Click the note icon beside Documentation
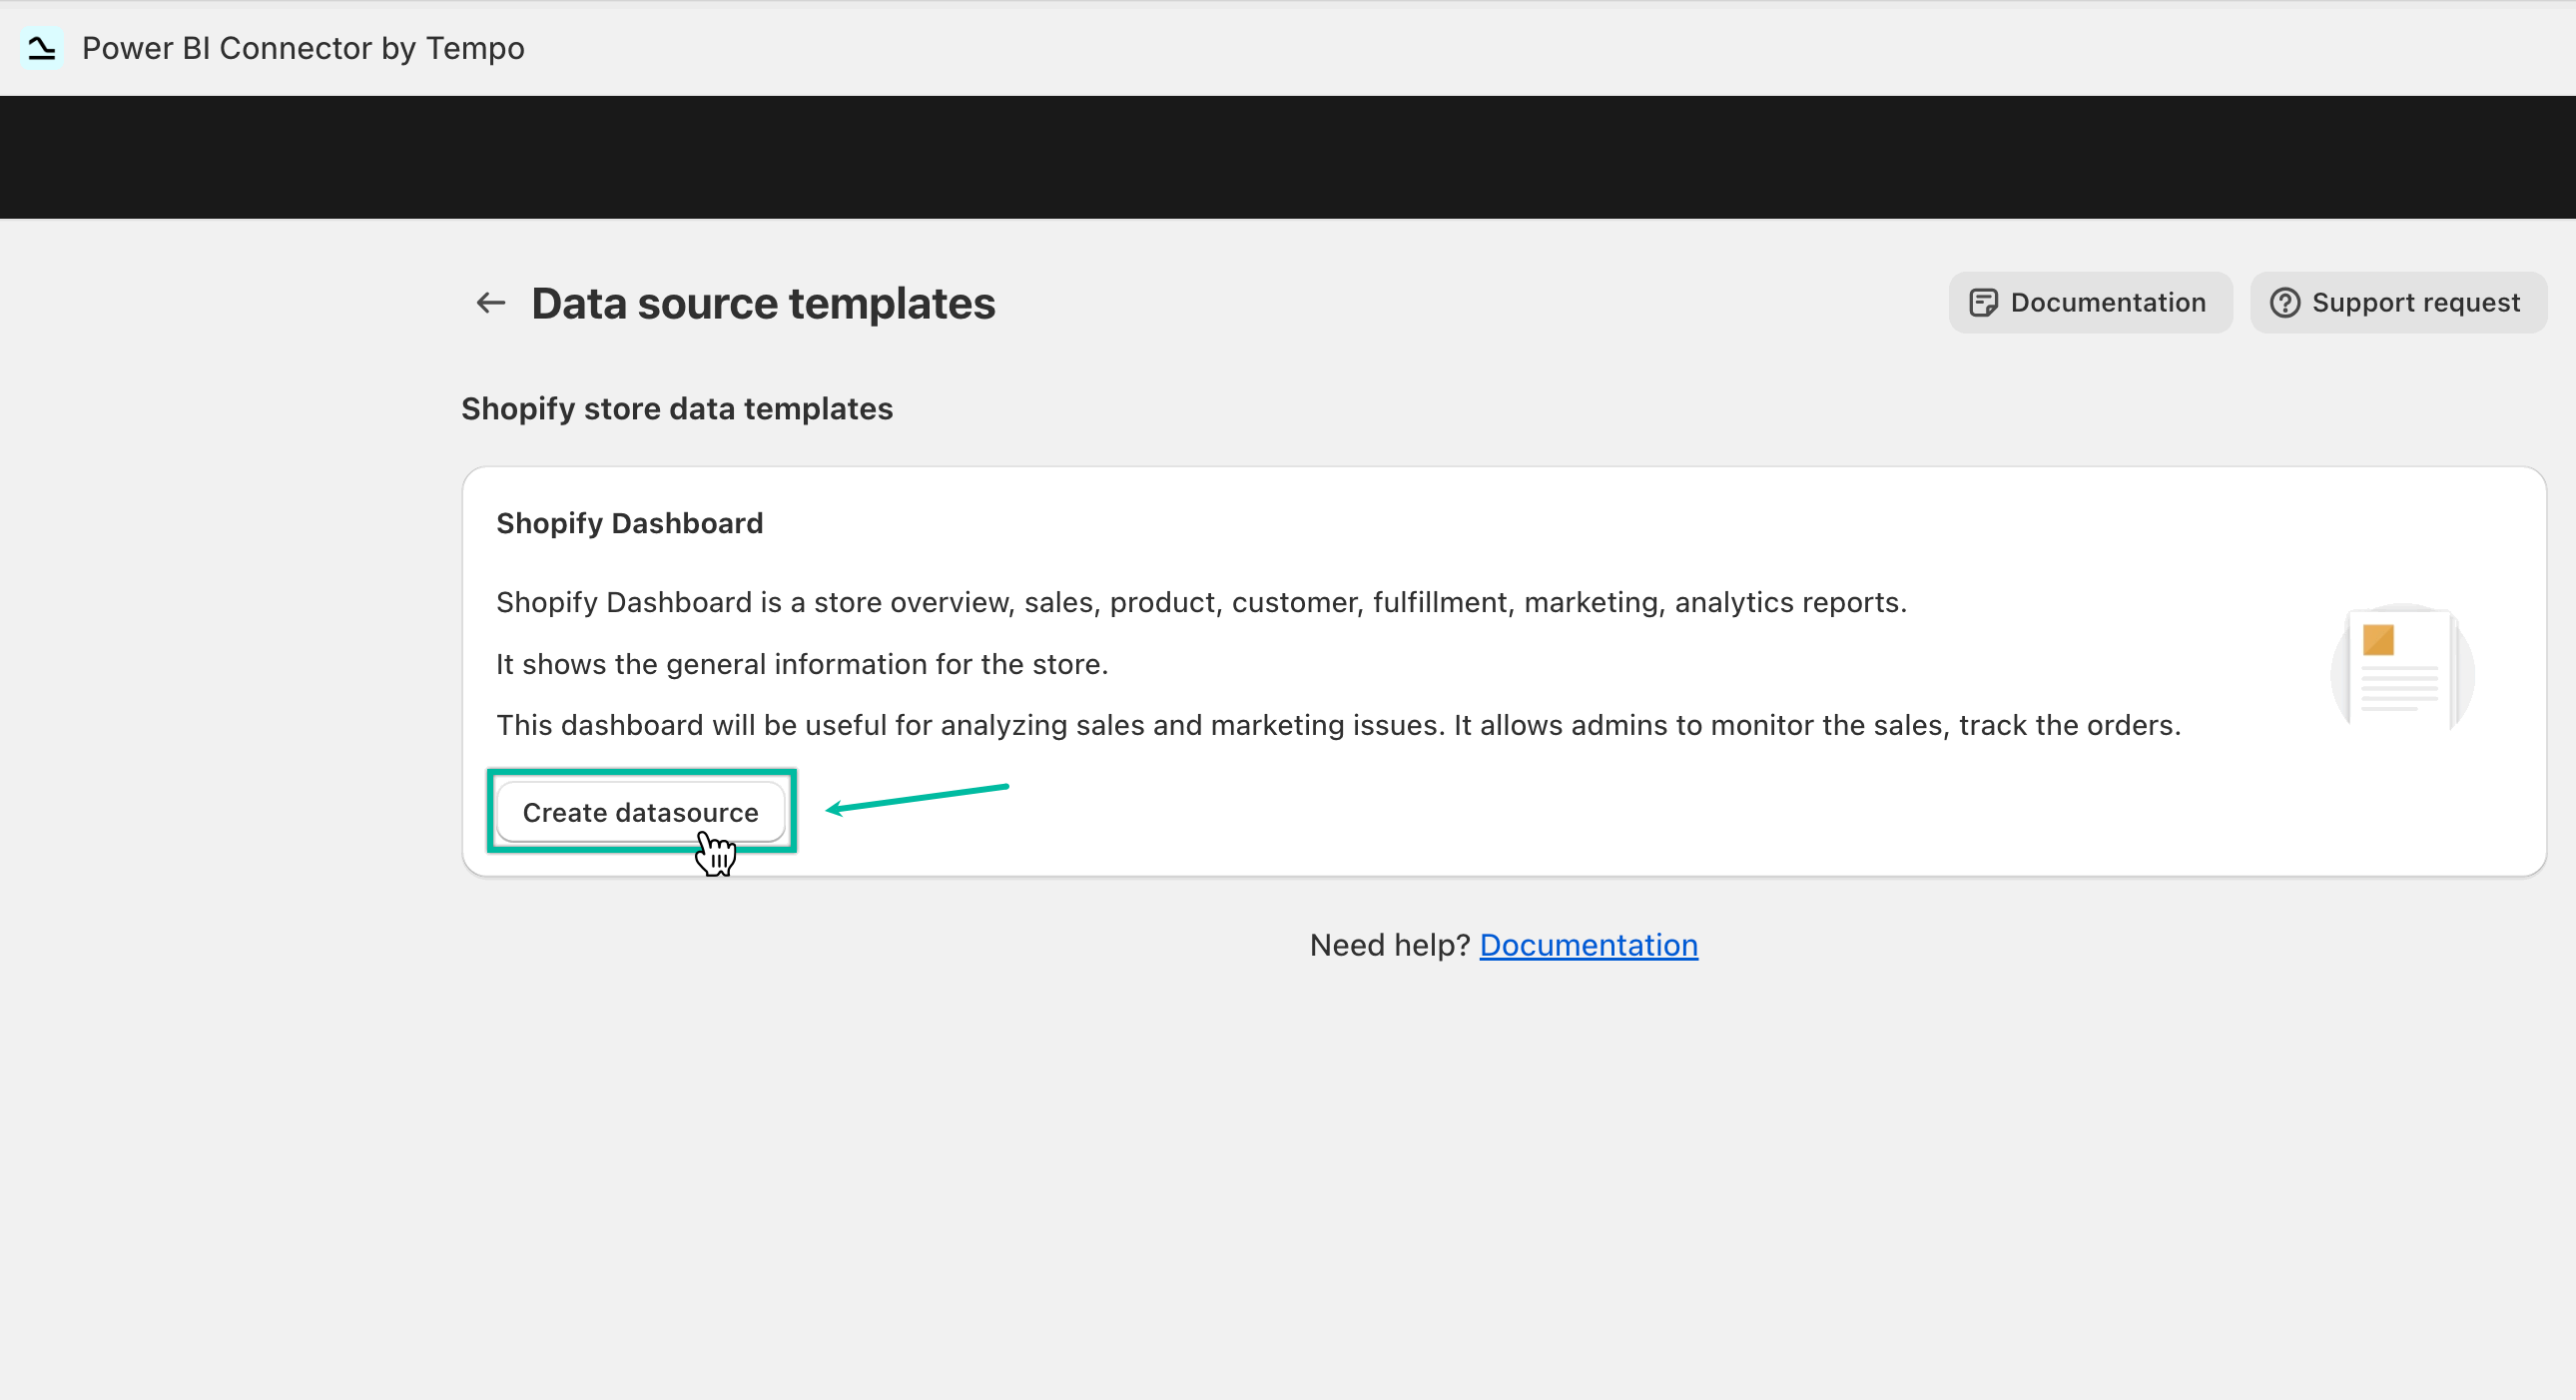 [1983, 303]
